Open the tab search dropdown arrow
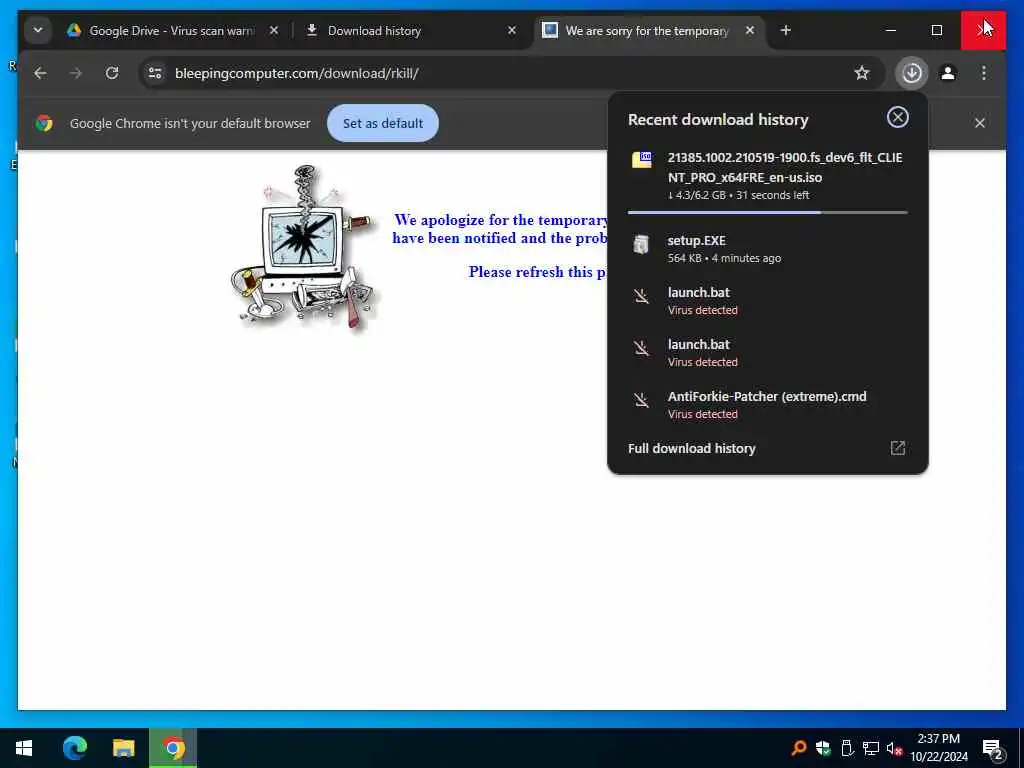 coord(38,30)
